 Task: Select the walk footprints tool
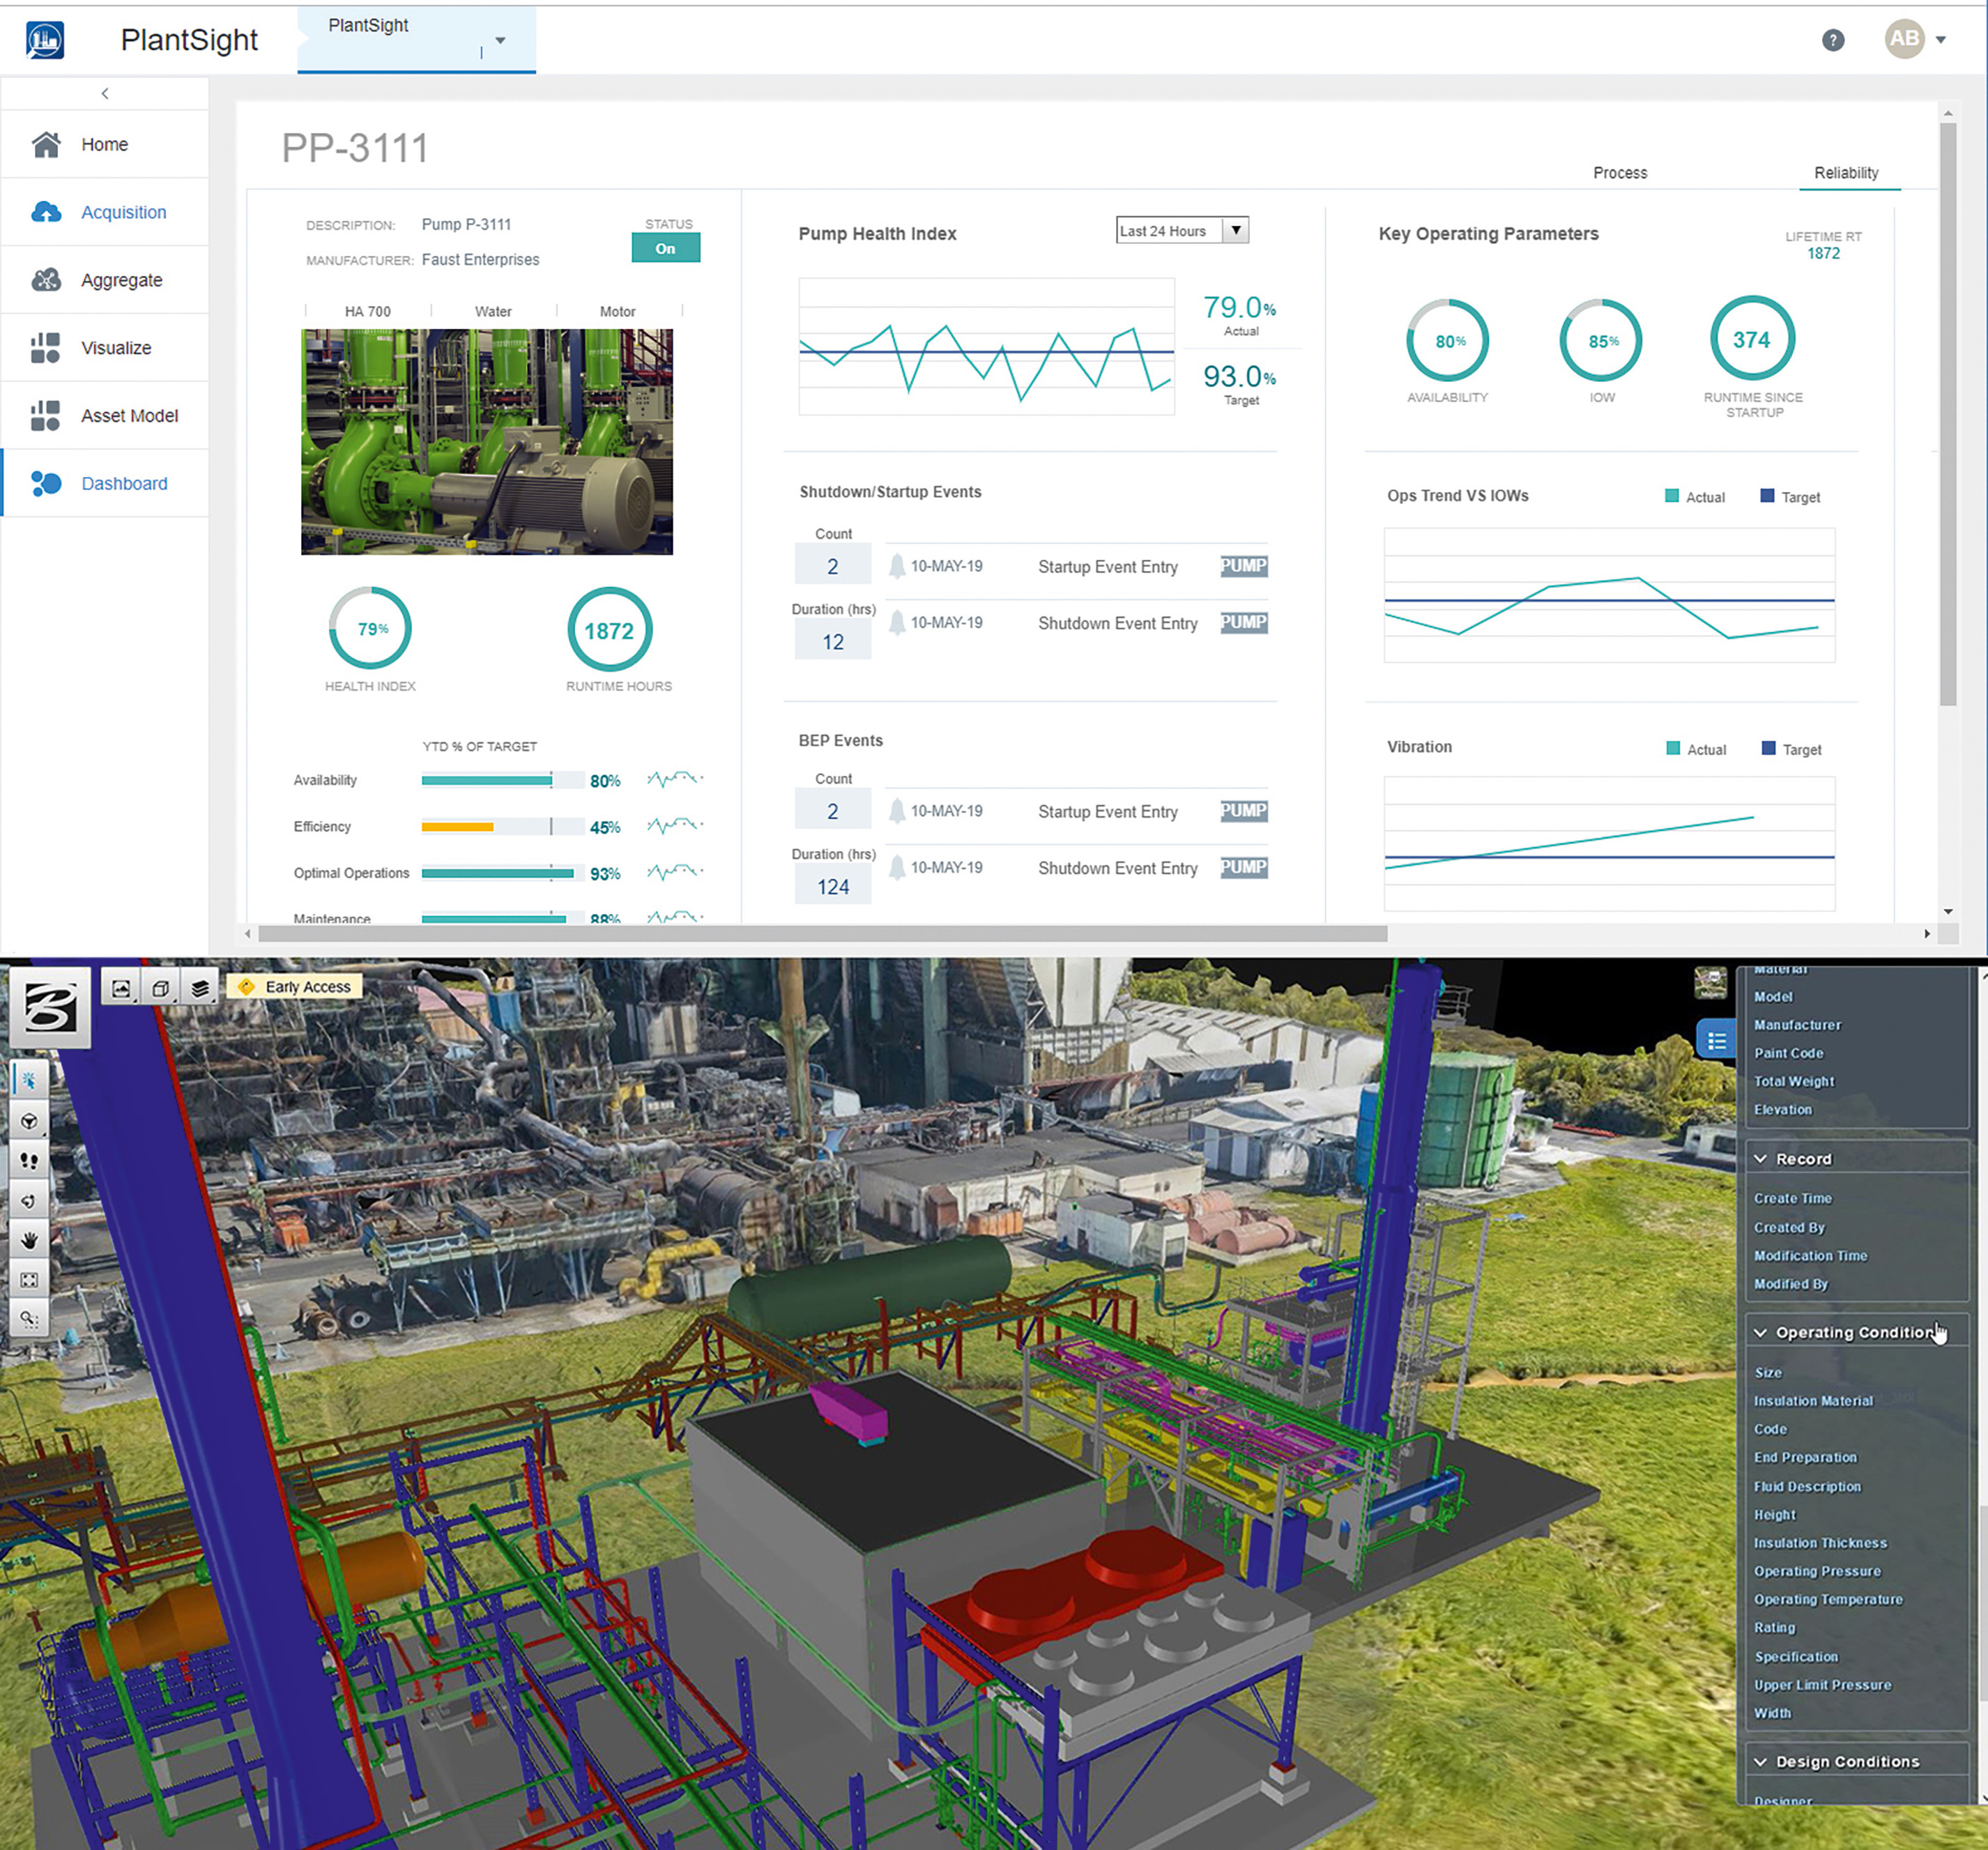point(29,1160)
